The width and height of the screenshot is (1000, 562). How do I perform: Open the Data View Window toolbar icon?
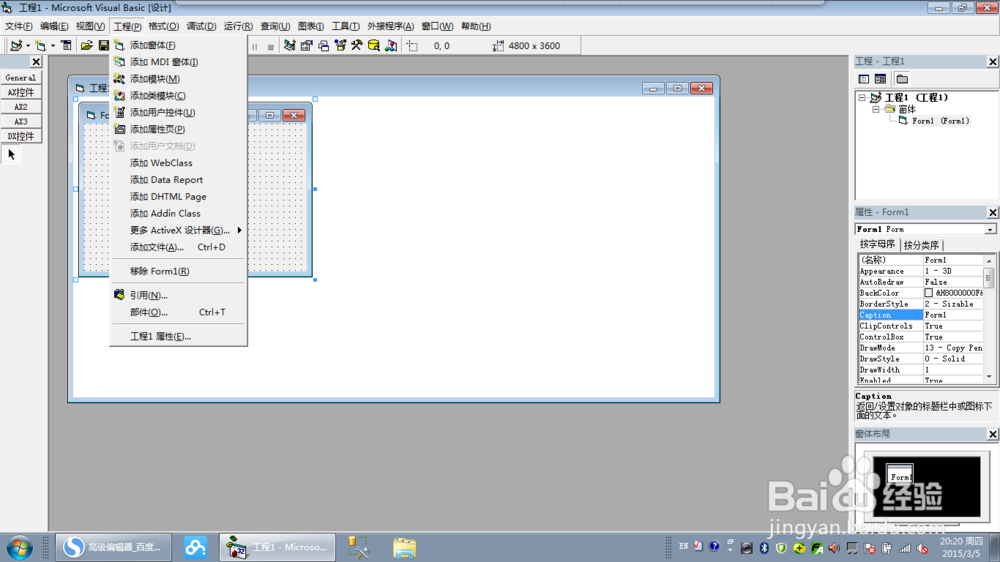[374, 45]
